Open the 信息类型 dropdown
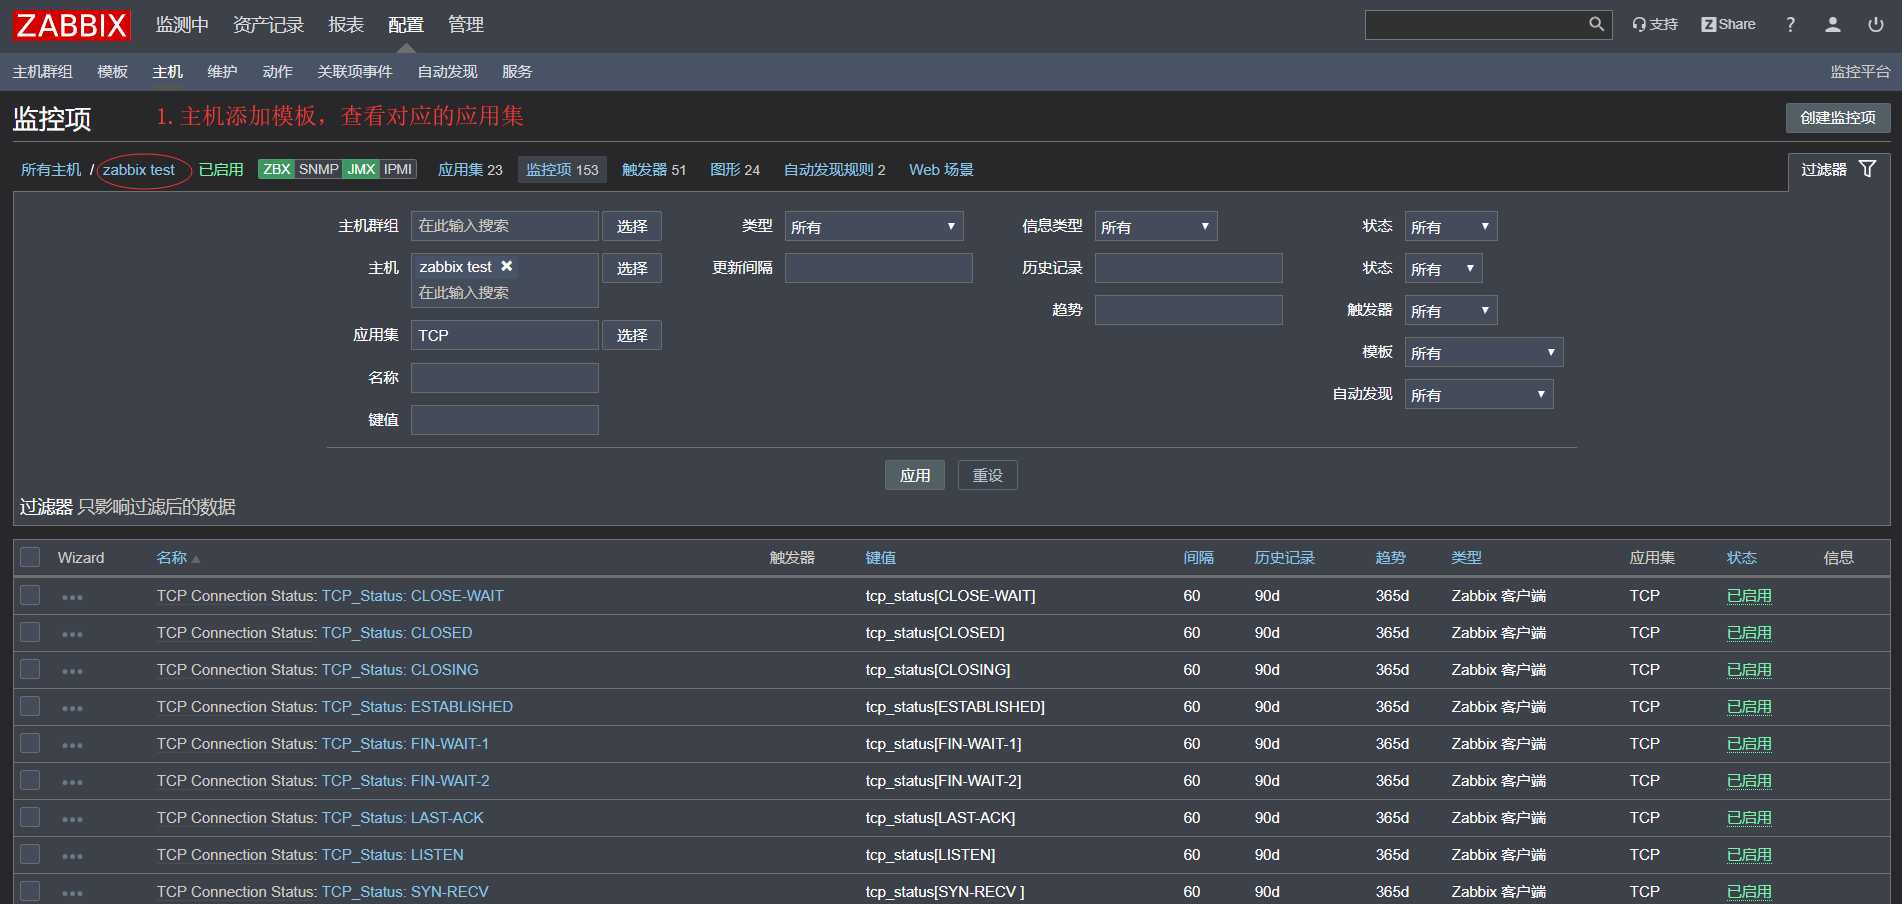 coord(1156,227)
